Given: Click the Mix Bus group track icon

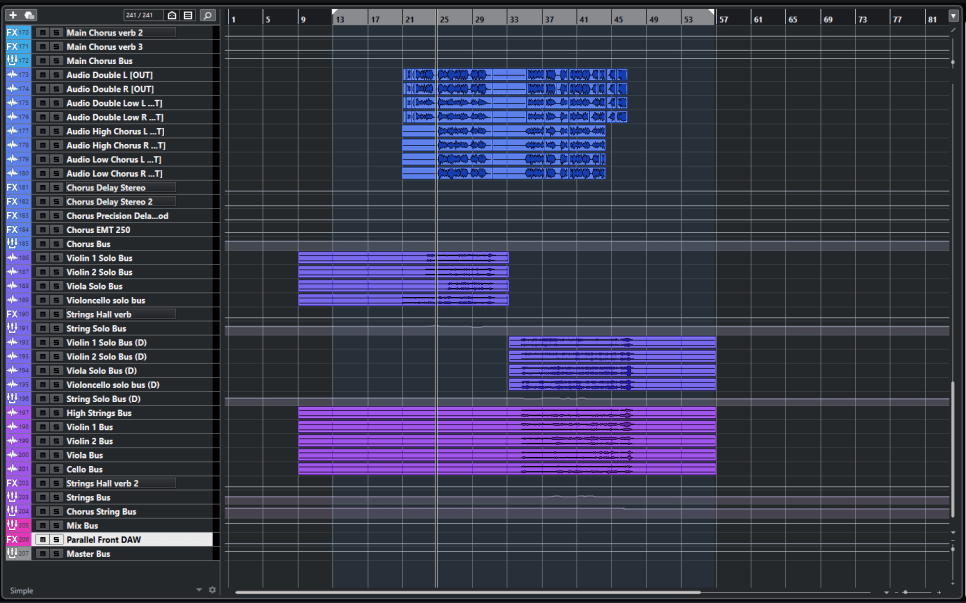Looking at the screenshot, I should (12, 525).
